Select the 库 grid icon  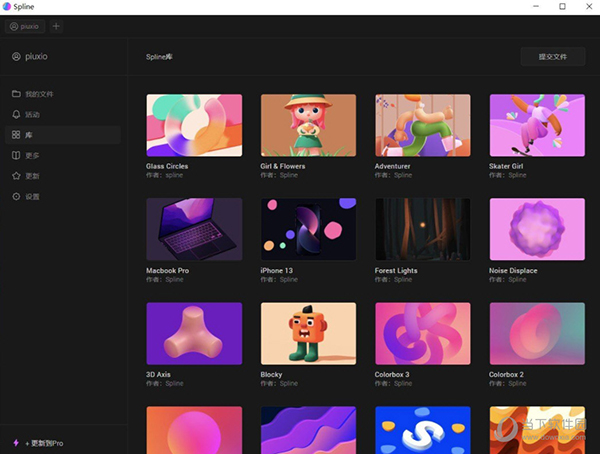point(16,135)
